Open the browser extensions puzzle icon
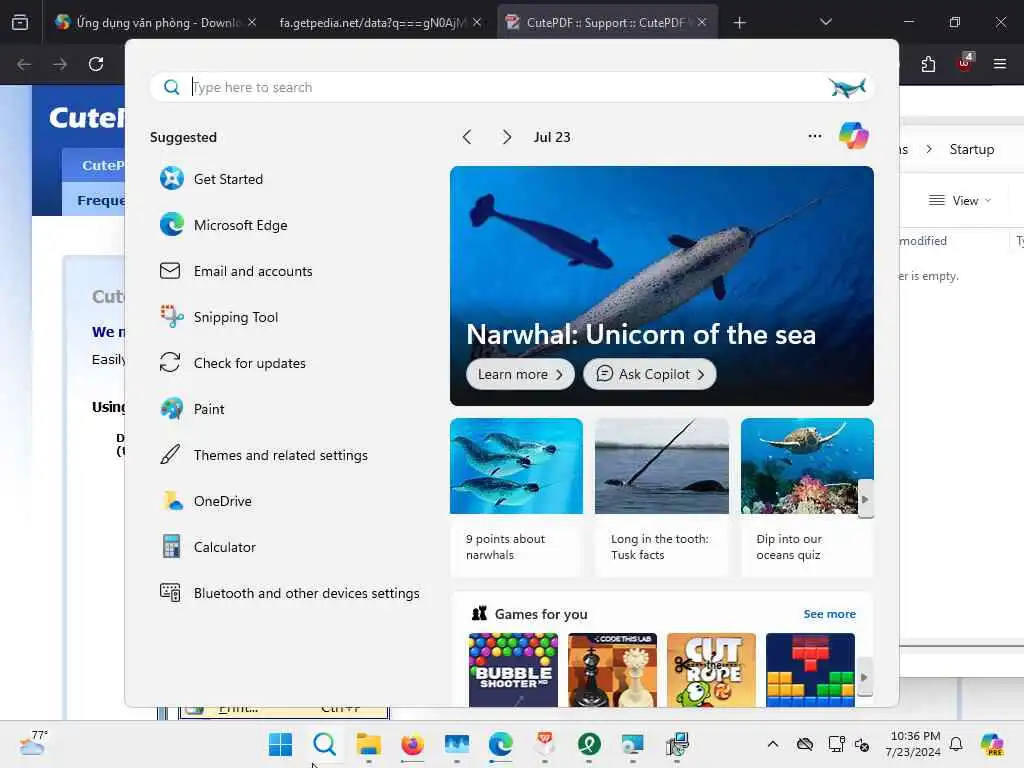Viewport: 1024px width, 768px height. 928,64
